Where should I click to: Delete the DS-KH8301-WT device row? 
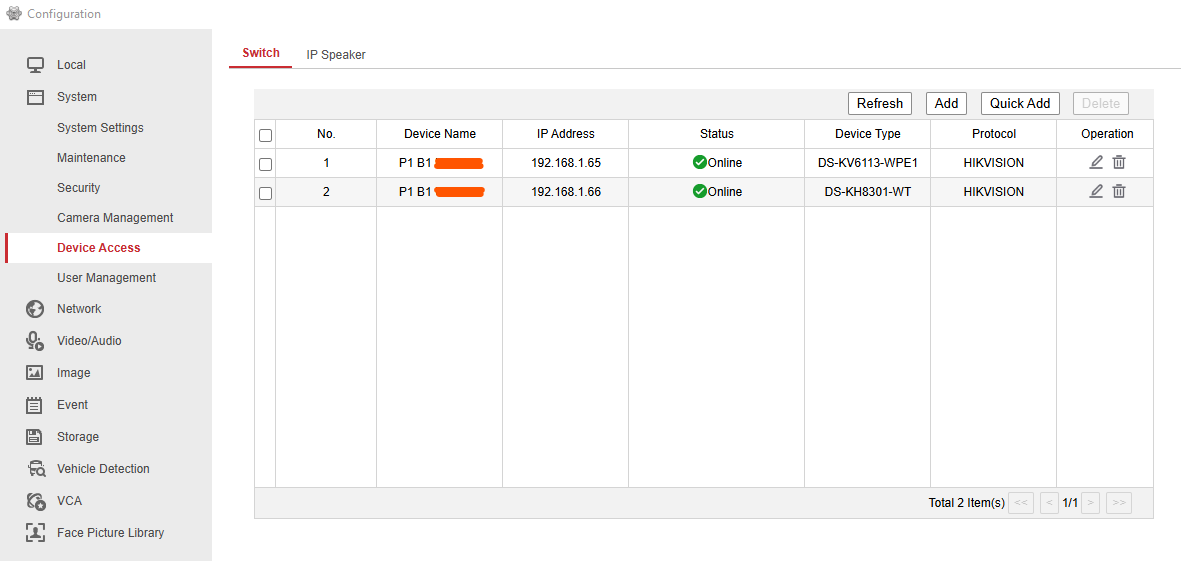[x=1119, y=191]
